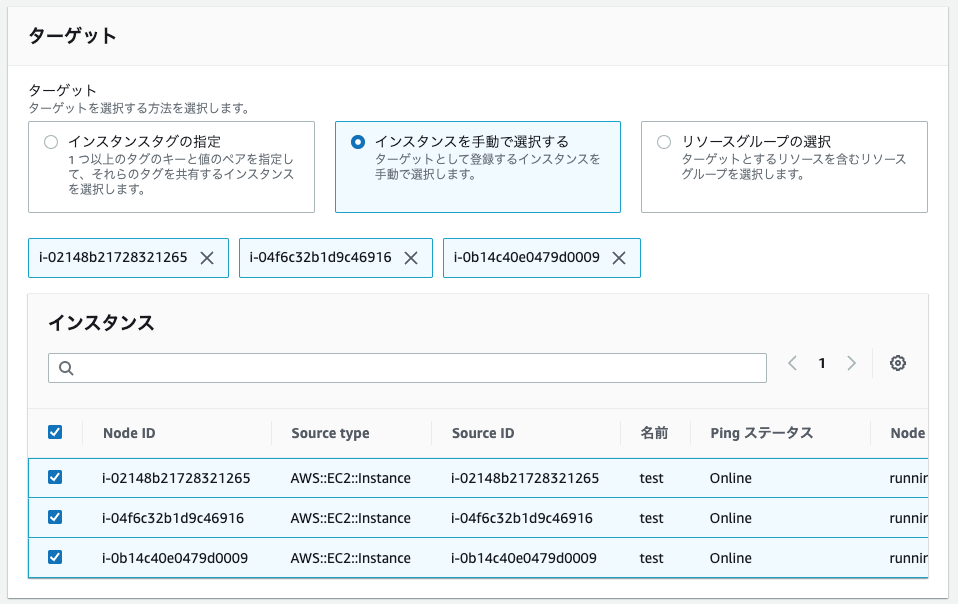
Task: Click the 名前 column header
Action: click(654, 433)
